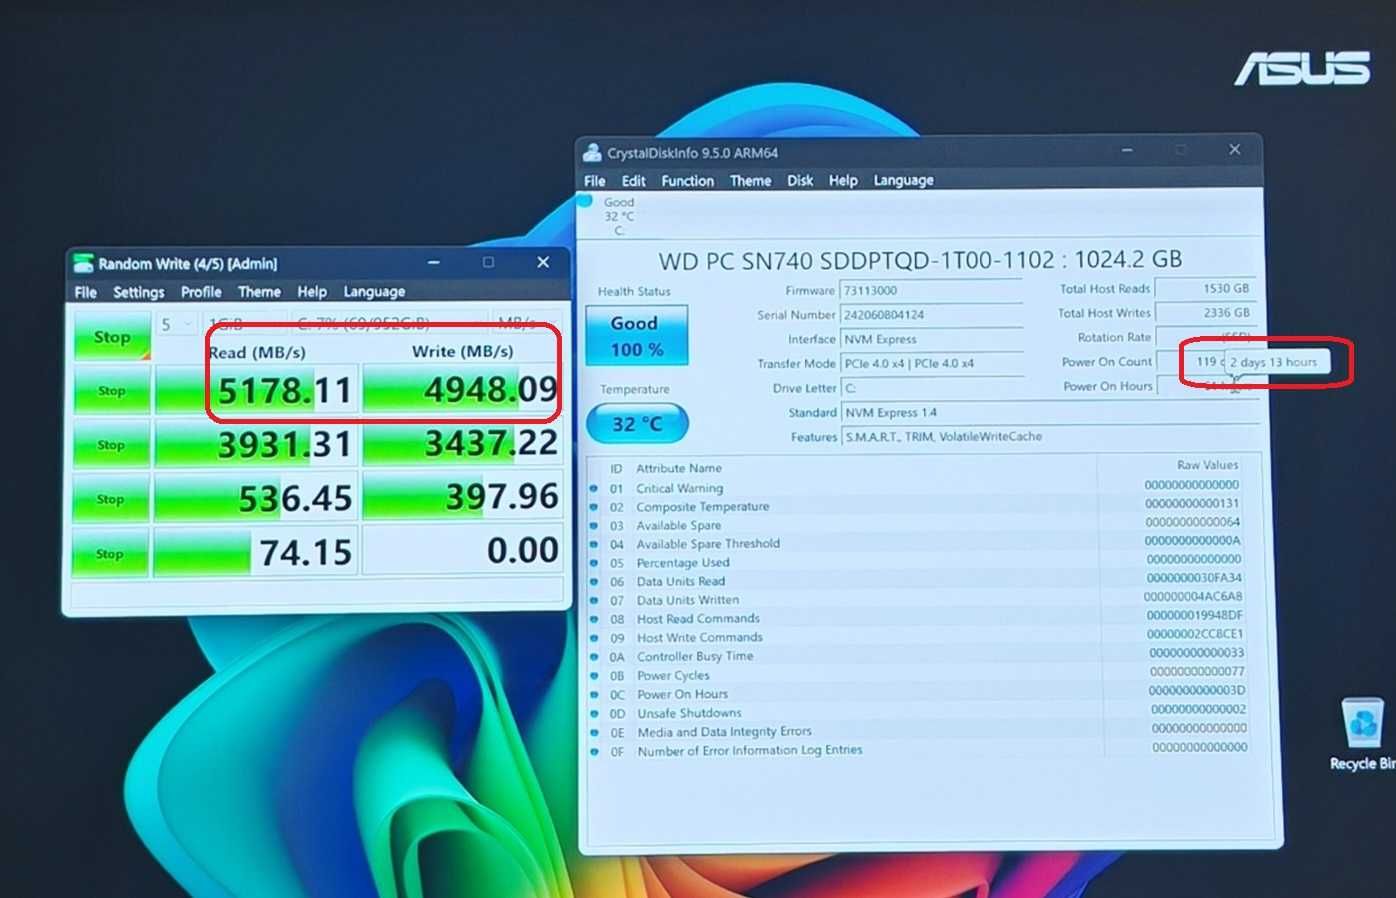The height and width of the screenshot is (898, 1396).
Task: Click the write result 3437.22
Action: (x=461, y=443)
